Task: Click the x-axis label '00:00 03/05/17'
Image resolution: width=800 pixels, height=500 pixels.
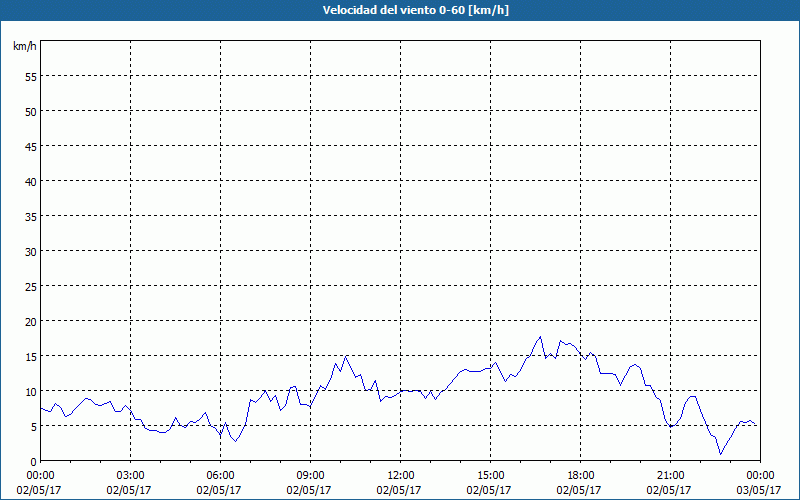Action: pos(760,483)
